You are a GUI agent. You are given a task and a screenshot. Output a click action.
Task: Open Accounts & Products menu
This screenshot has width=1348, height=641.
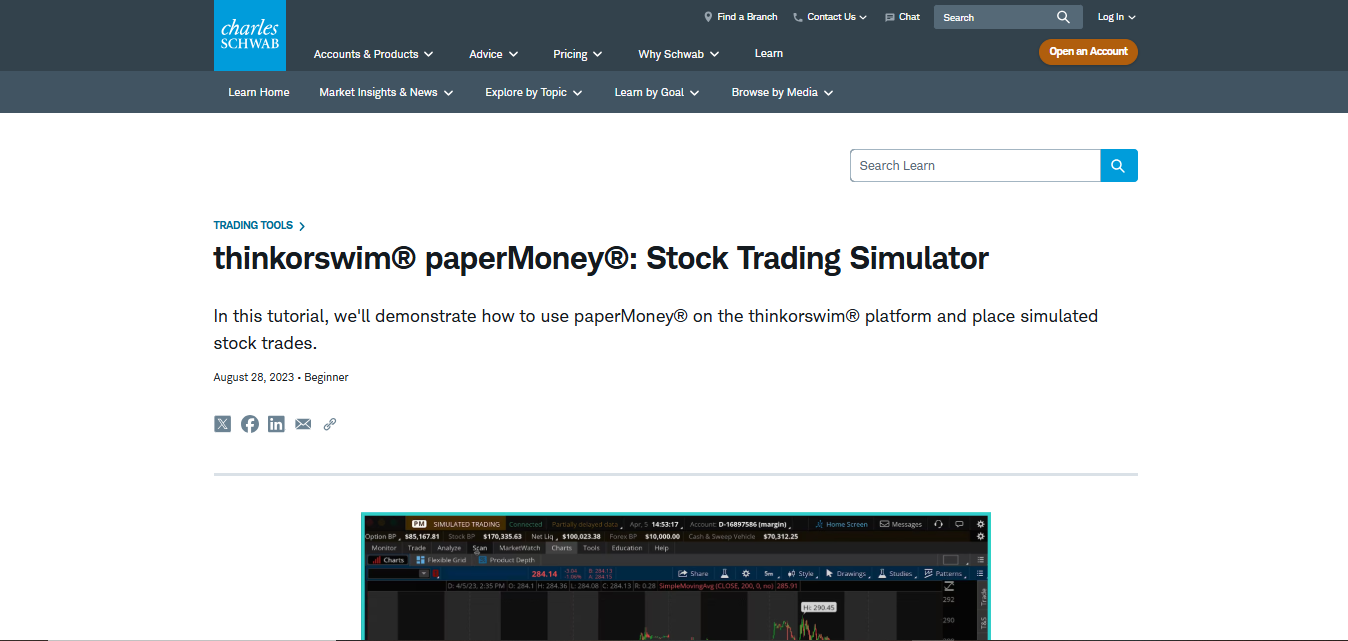[x=373, y=54]
